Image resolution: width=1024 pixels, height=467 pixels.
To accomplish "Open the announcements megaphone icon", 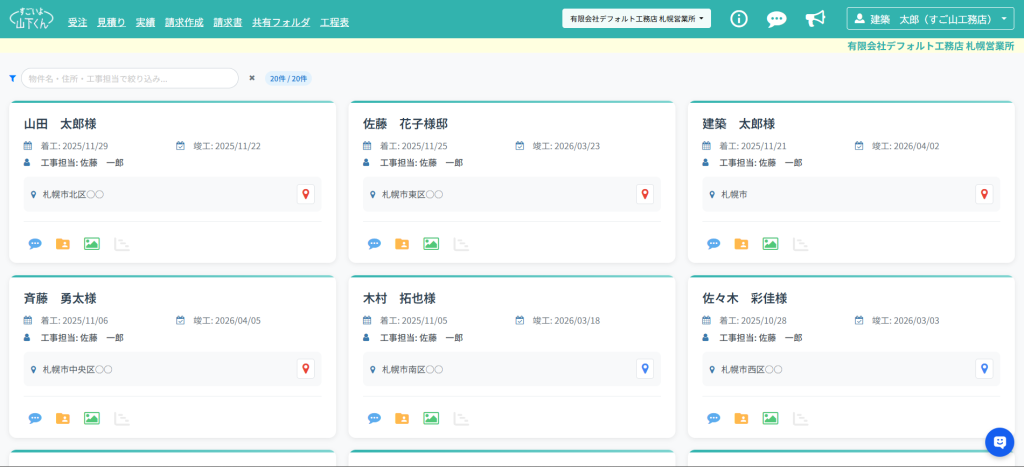I will pyautogui.click(x=815, y=19).
